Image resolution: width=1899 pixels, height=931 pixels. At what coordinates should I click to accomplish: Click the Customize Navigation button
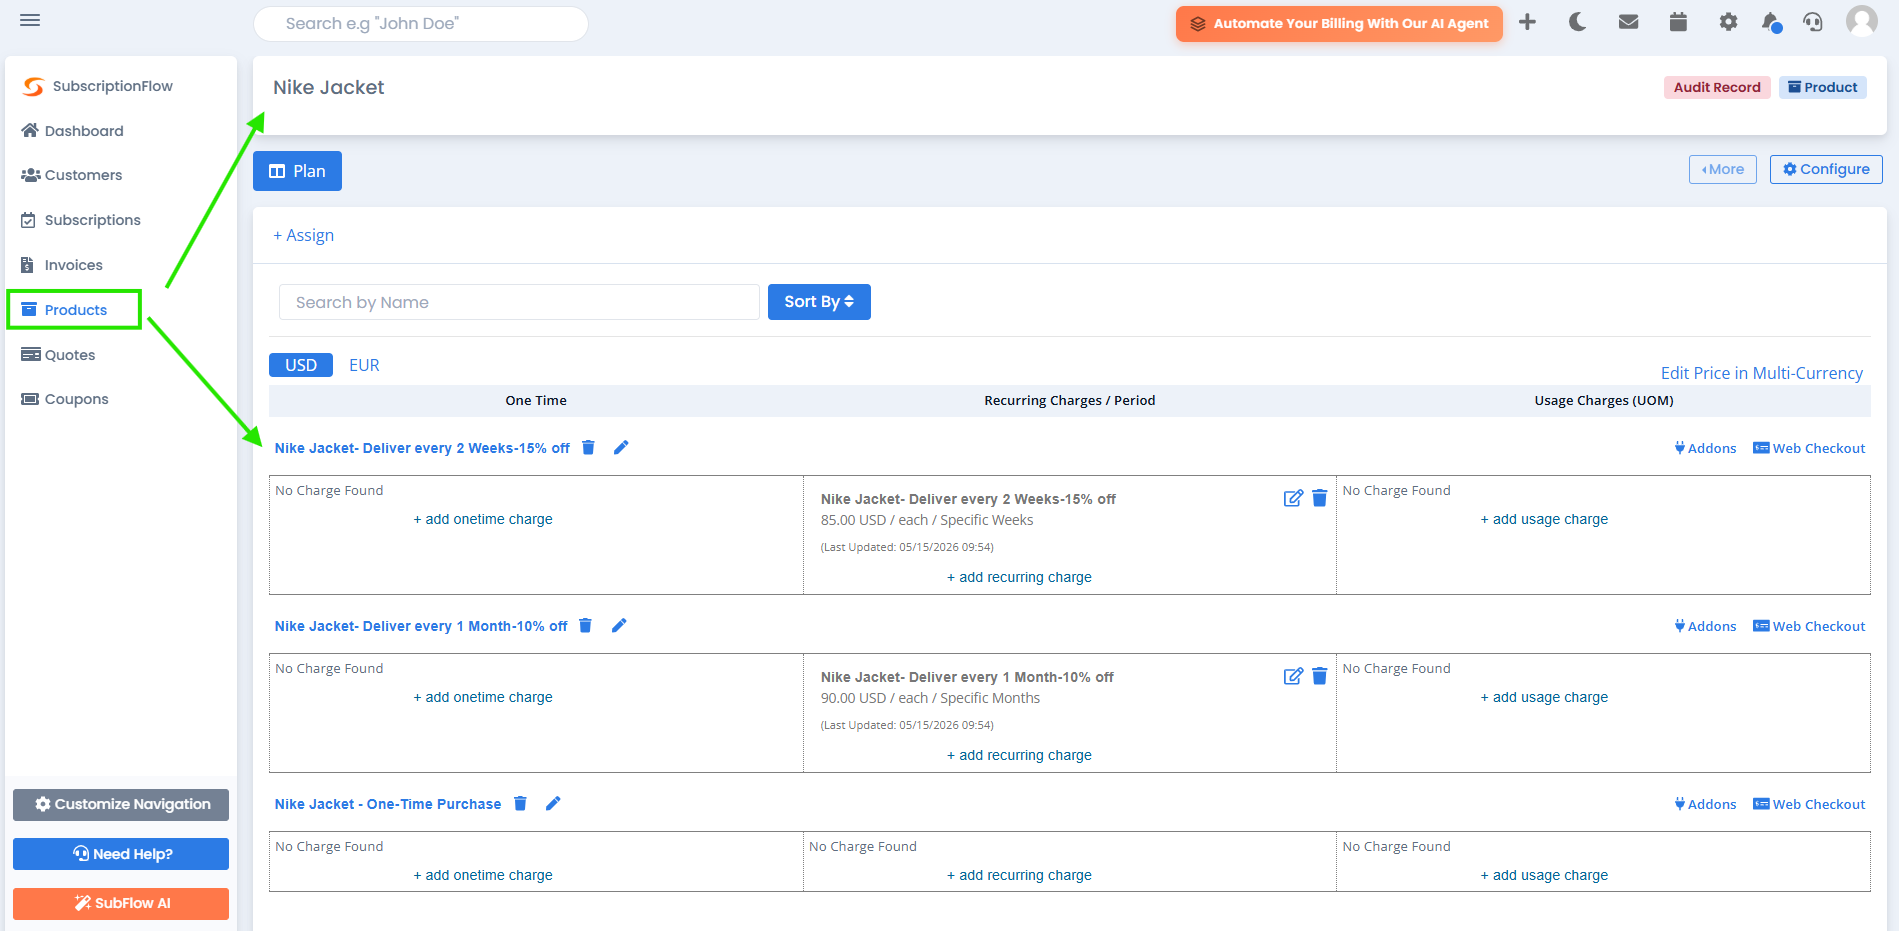[x=121, y=804]
